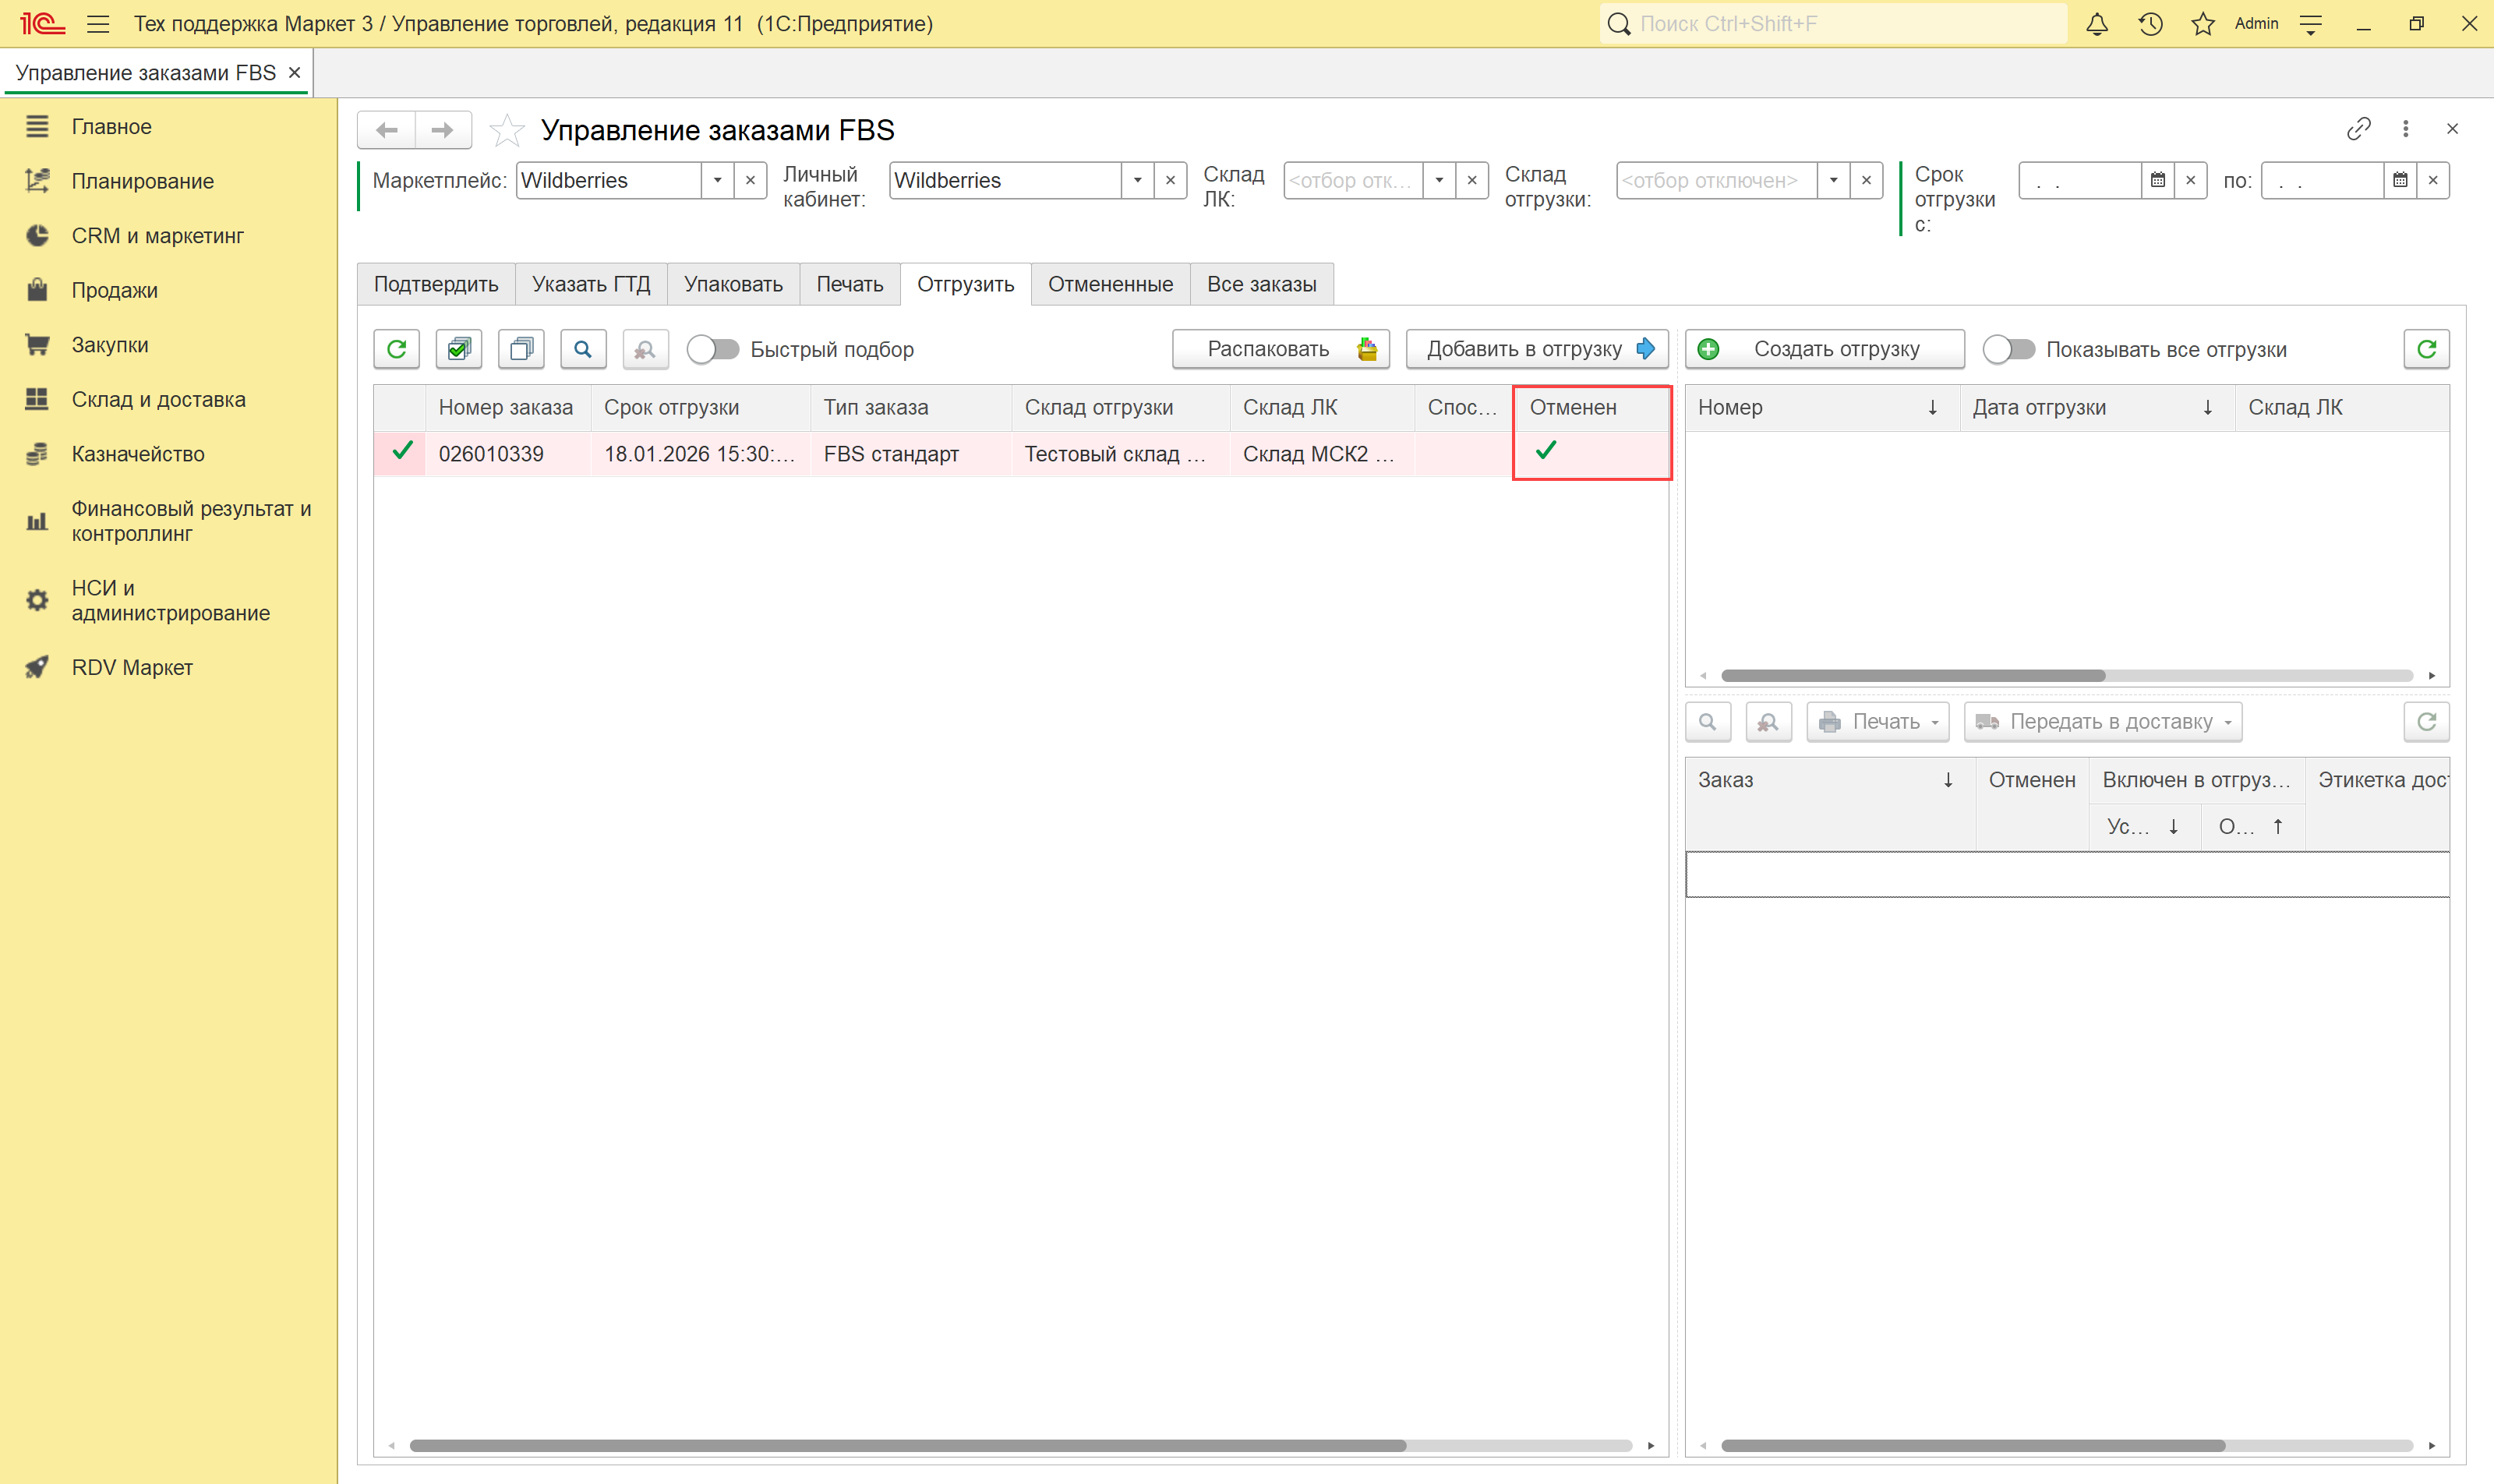Toggle Показывать все отгрузки switch
2494x1484 pixels.
[x=2009, y=349]
